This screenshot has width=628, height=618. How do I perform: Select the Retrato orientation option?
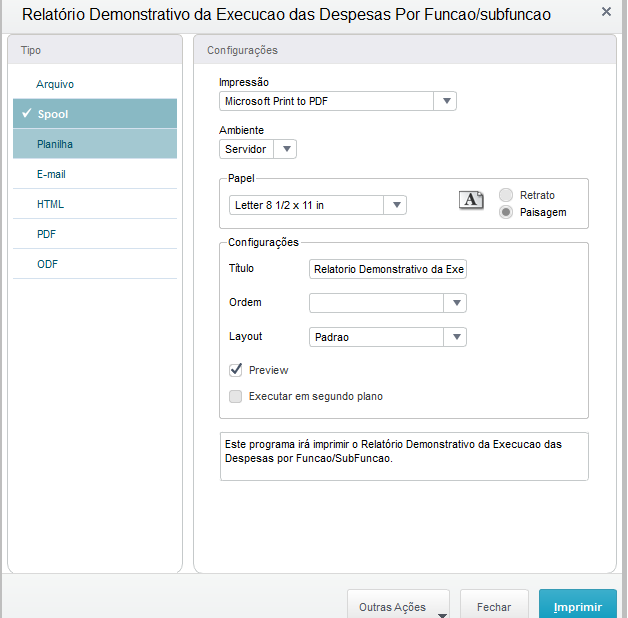pyautogui.click(x=507, y=195)
